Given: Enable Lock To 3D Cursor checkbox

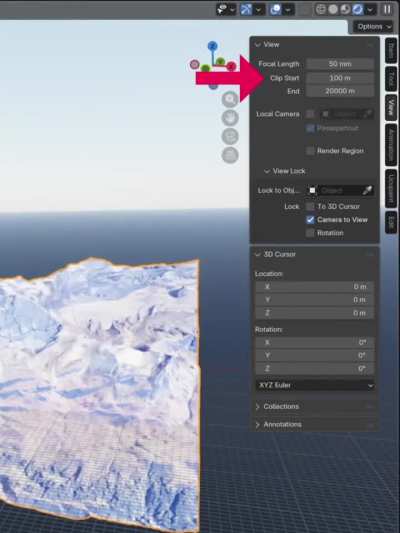Looking at the screenshot, I should coord(310,206).
